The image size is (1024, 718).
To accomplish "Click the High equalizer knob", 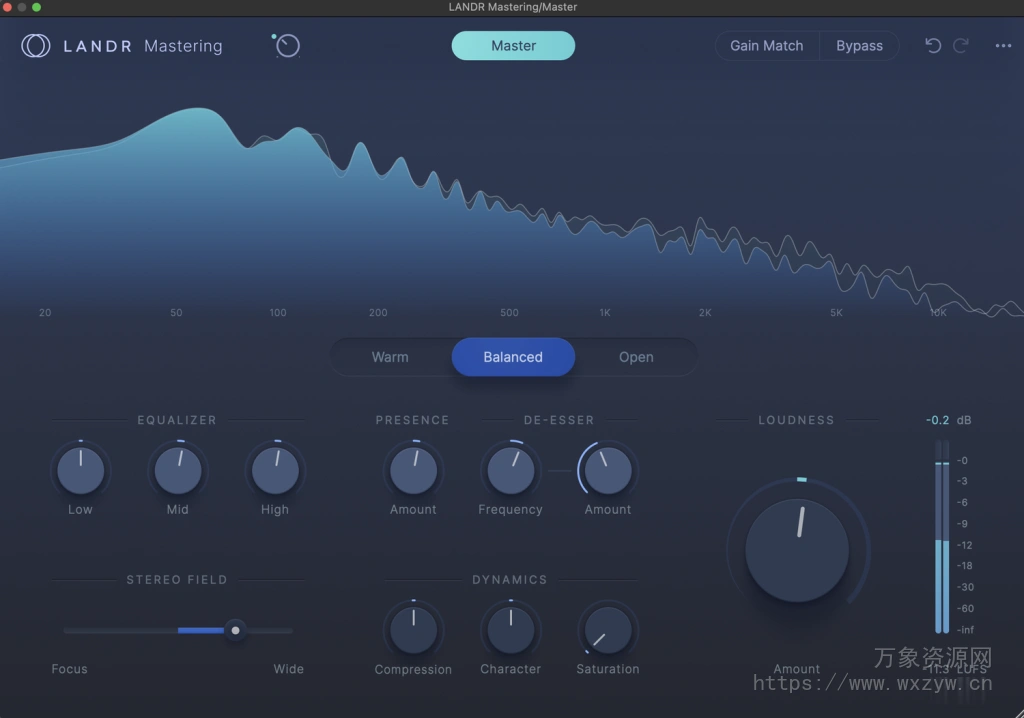I will tap(274, 470).
